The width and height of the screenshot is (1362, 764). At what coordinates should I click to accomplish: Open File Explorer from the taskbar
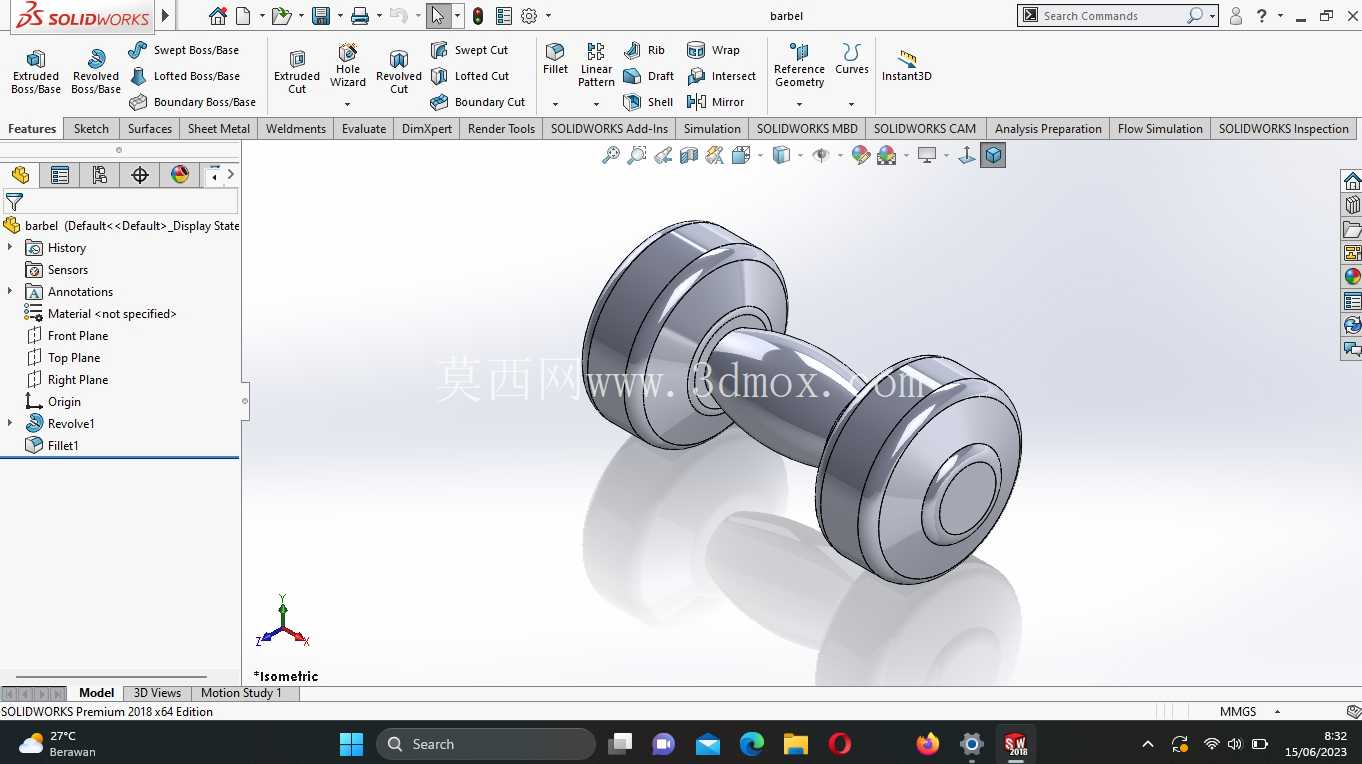click(x=796, y=744)
